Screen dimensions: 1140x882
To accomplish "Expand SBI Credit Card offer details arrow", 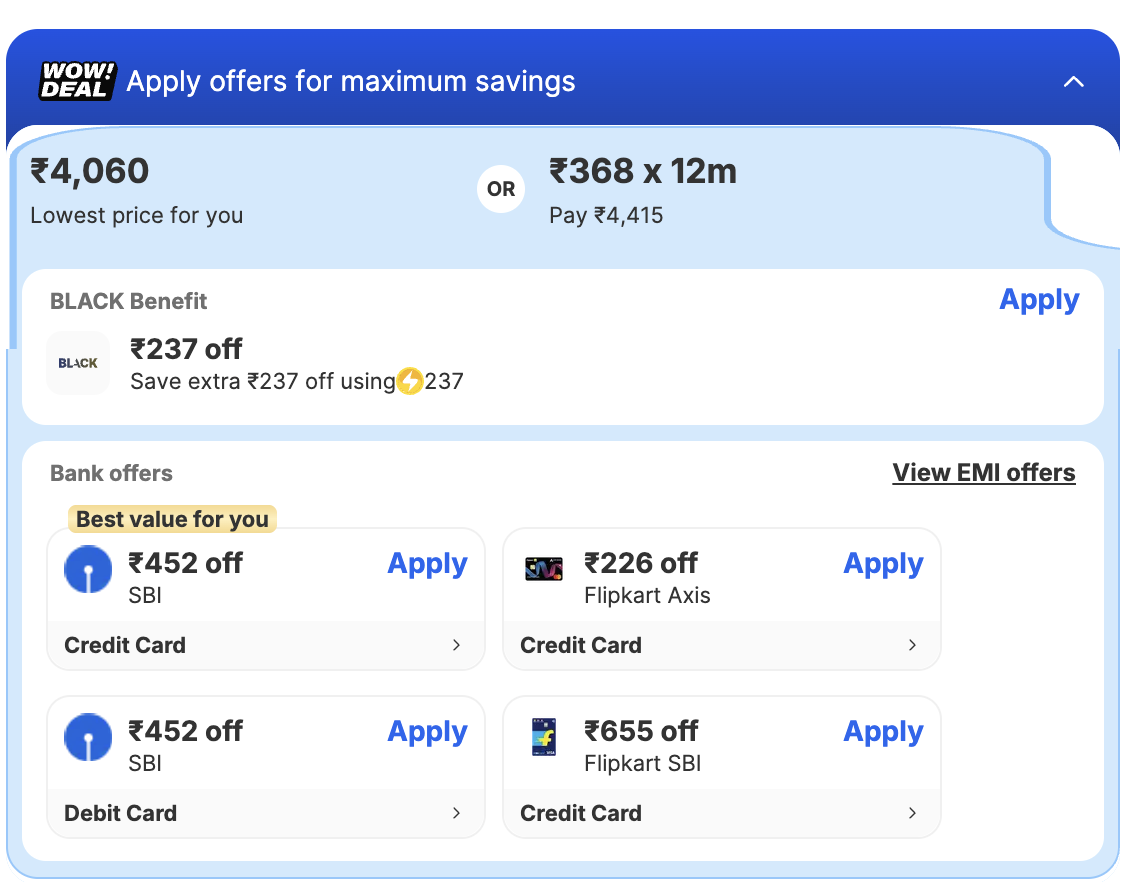I will click(456, 645).
